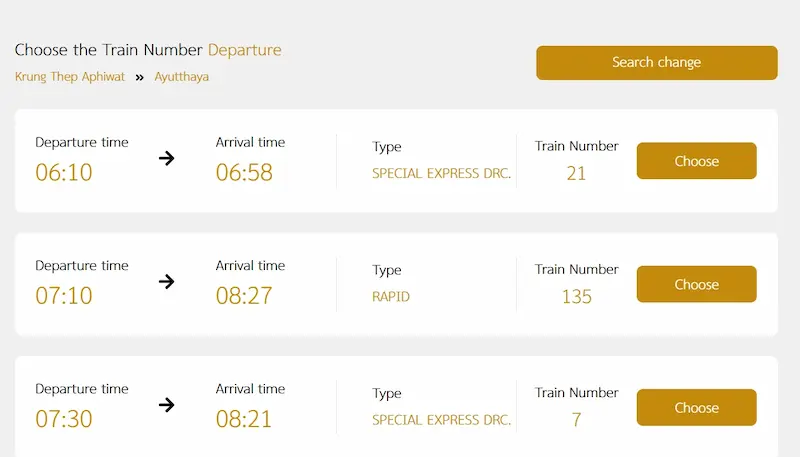Viewport: 800px width, 457px height.
Task: Click the double chevron between station names
Action: pyautogui.click(x=140, y=77)
